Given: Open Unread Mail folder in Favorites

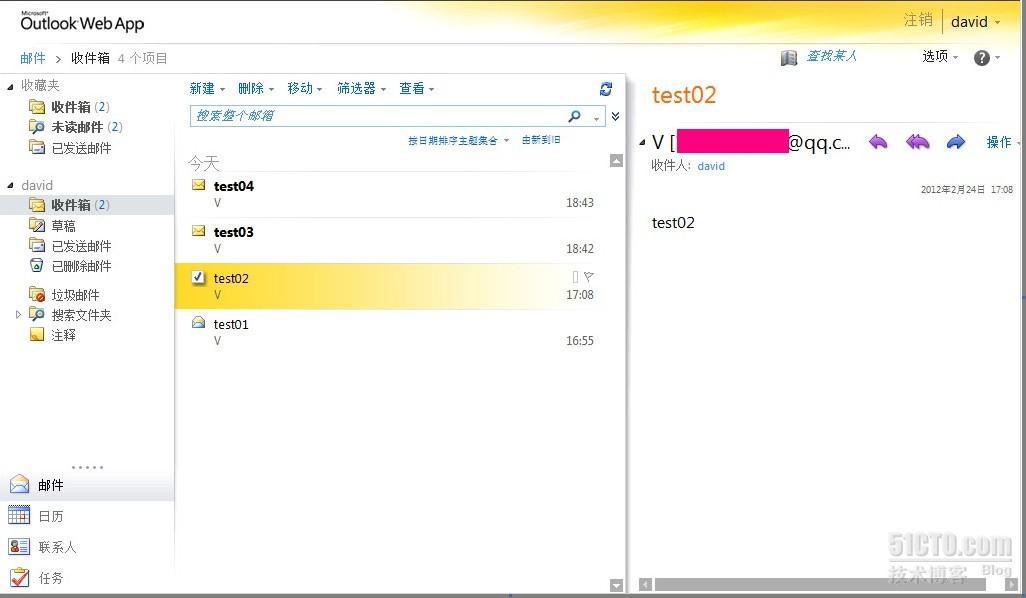Looking at the screenshot, I should [76, 127].
